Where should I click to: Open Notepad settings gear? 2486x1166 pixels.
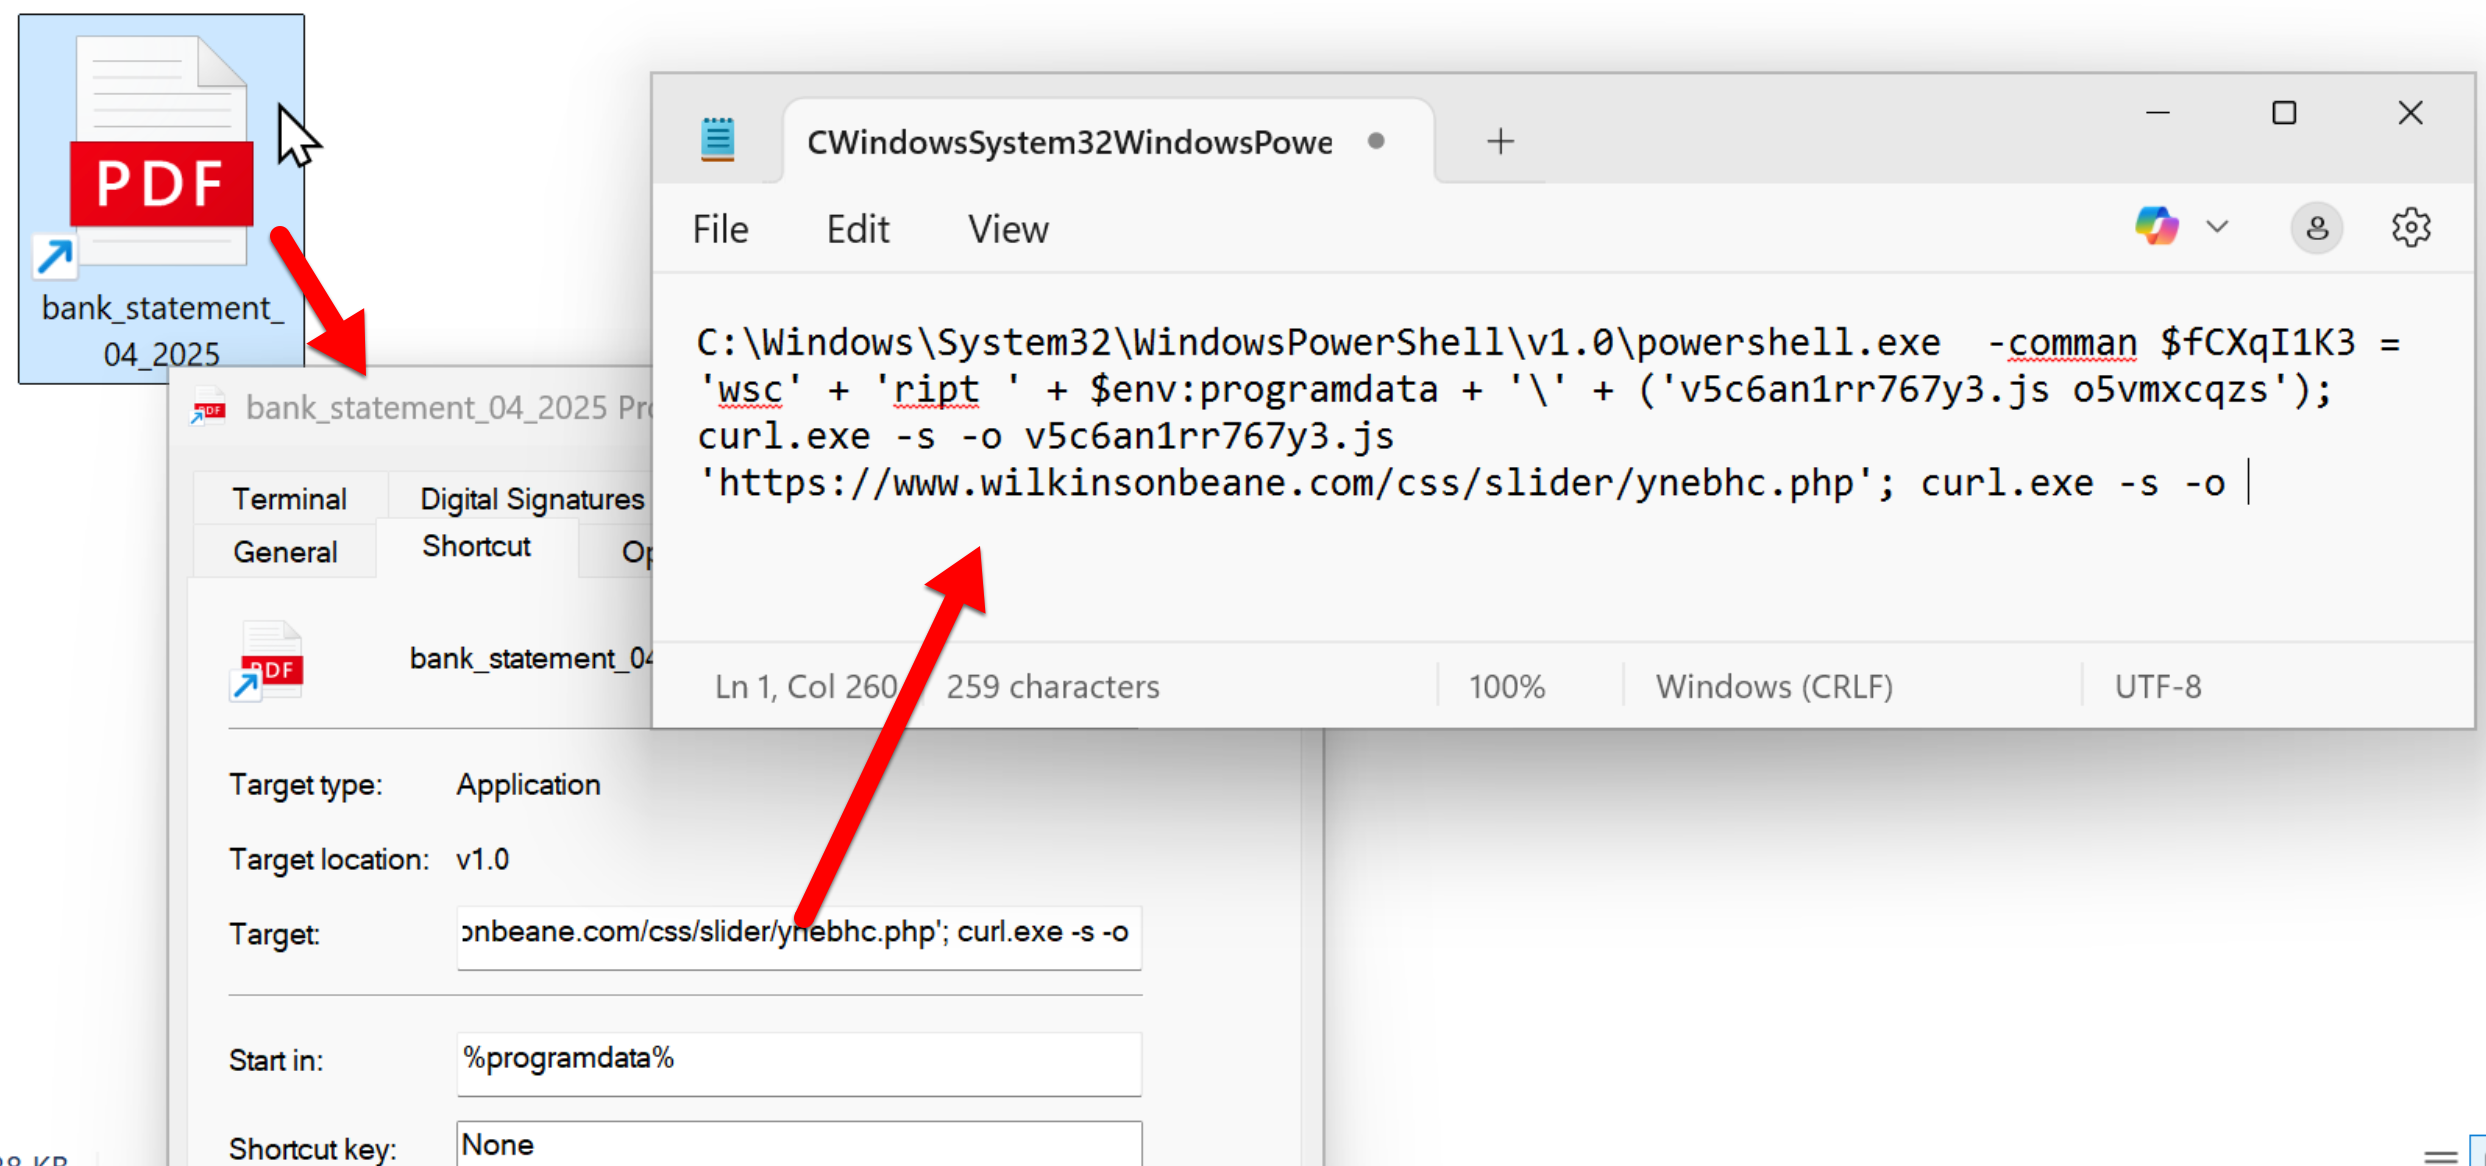2411,228
